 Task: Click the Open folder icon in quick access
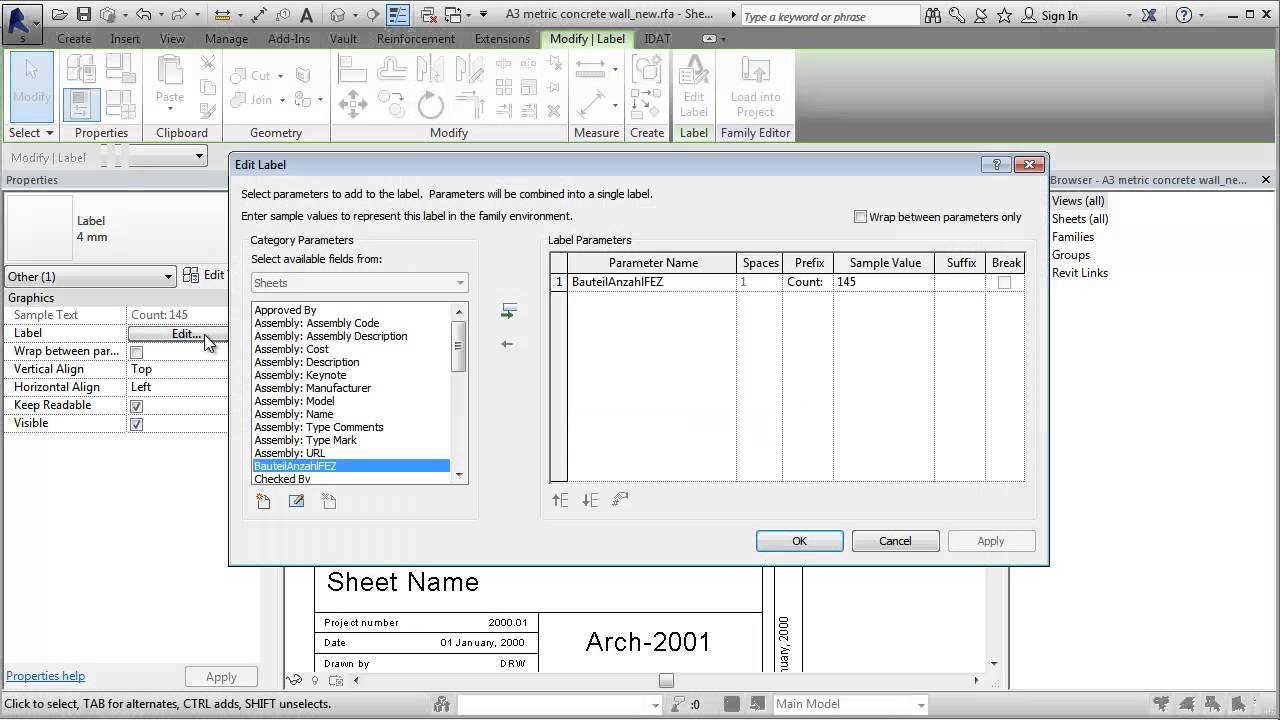coord(60,15)
